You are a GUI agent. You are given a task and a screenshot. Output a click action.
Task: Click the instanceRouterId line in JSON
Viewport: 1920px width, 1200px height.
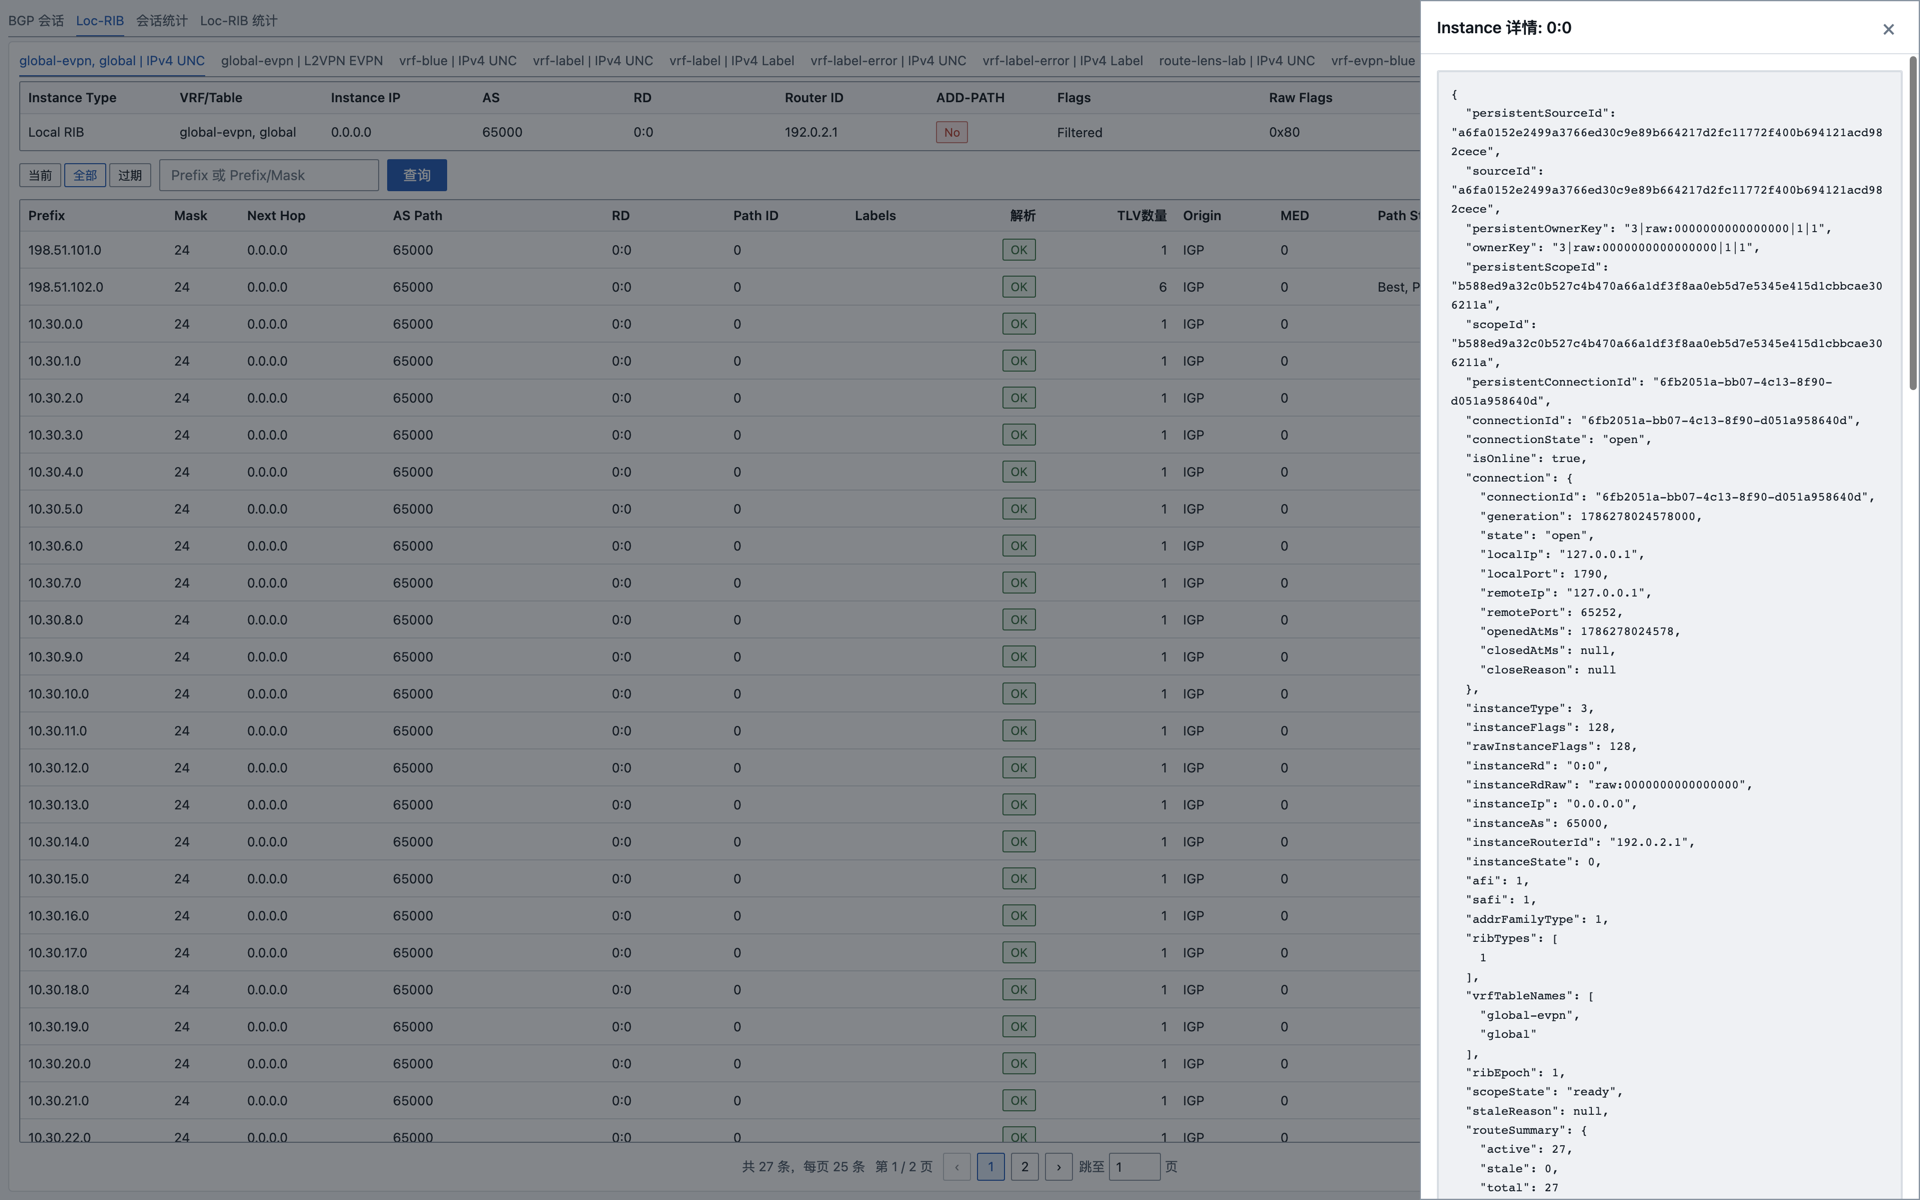[1580, 843]
